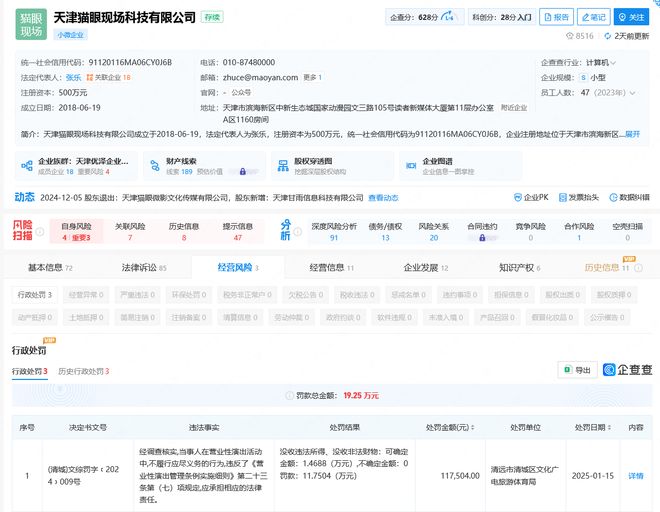
Task: Select the 经营异常 0 filter chip
Action: [x=86, y=295]
